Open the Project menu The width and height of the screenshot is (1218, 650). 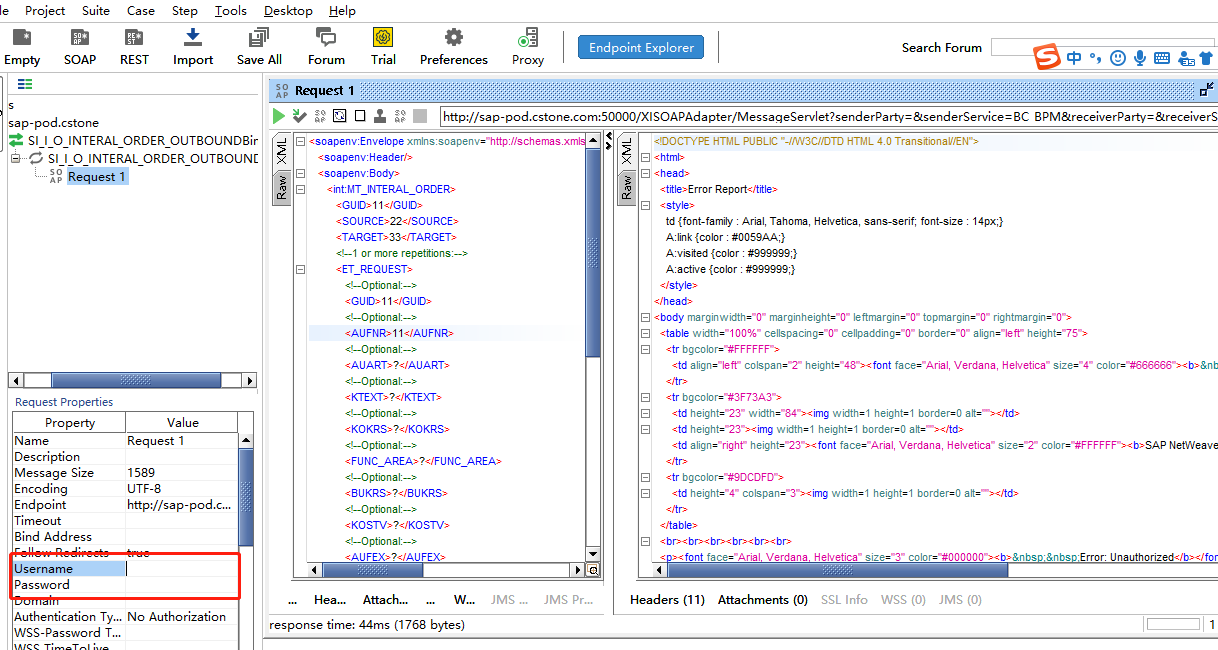point(45,10)
